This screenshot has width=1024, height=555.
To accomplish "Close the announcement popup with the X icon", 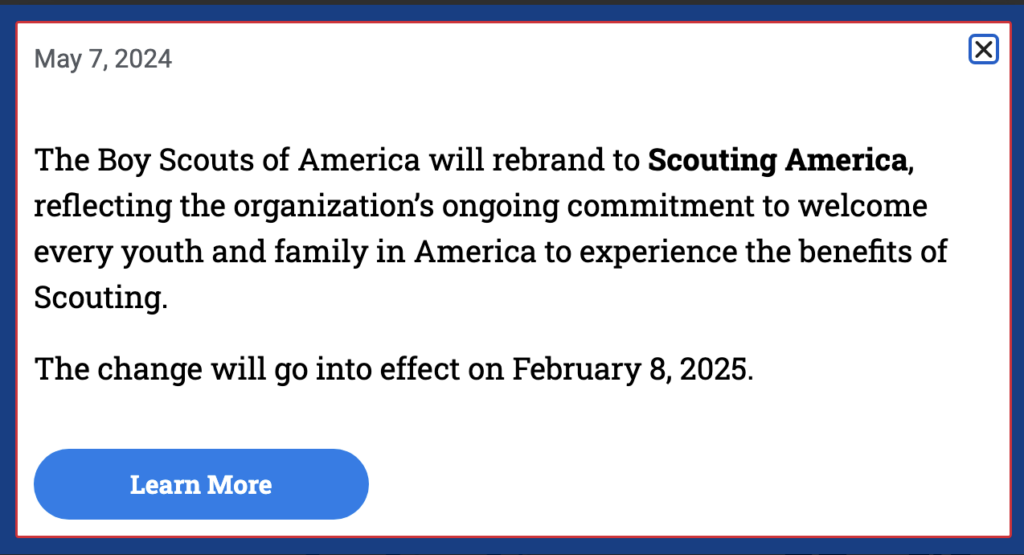I will (x=984, y=49).
